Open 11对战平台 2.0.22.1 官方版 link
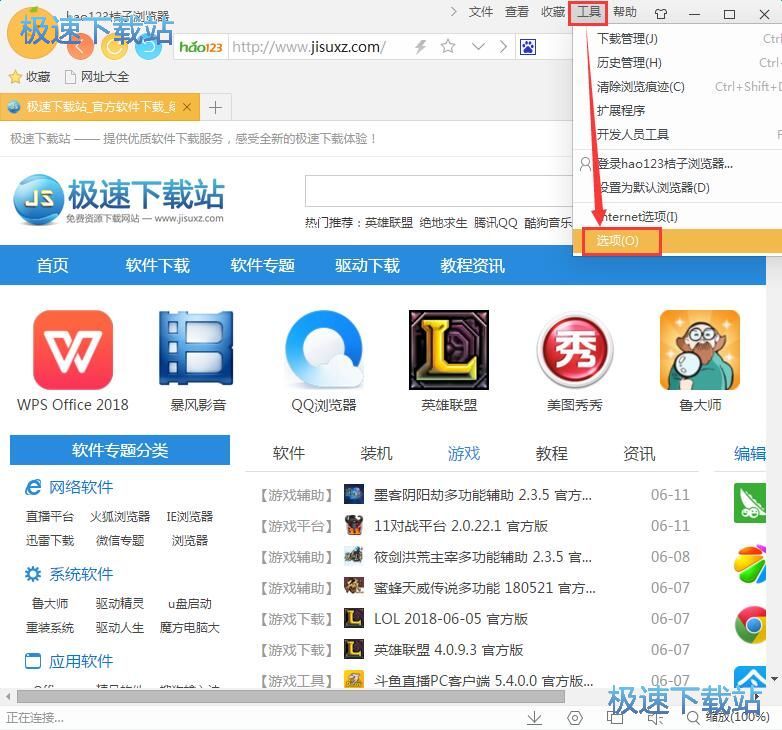This screenshot has width=782, height=730. click(x=461, y=526)
